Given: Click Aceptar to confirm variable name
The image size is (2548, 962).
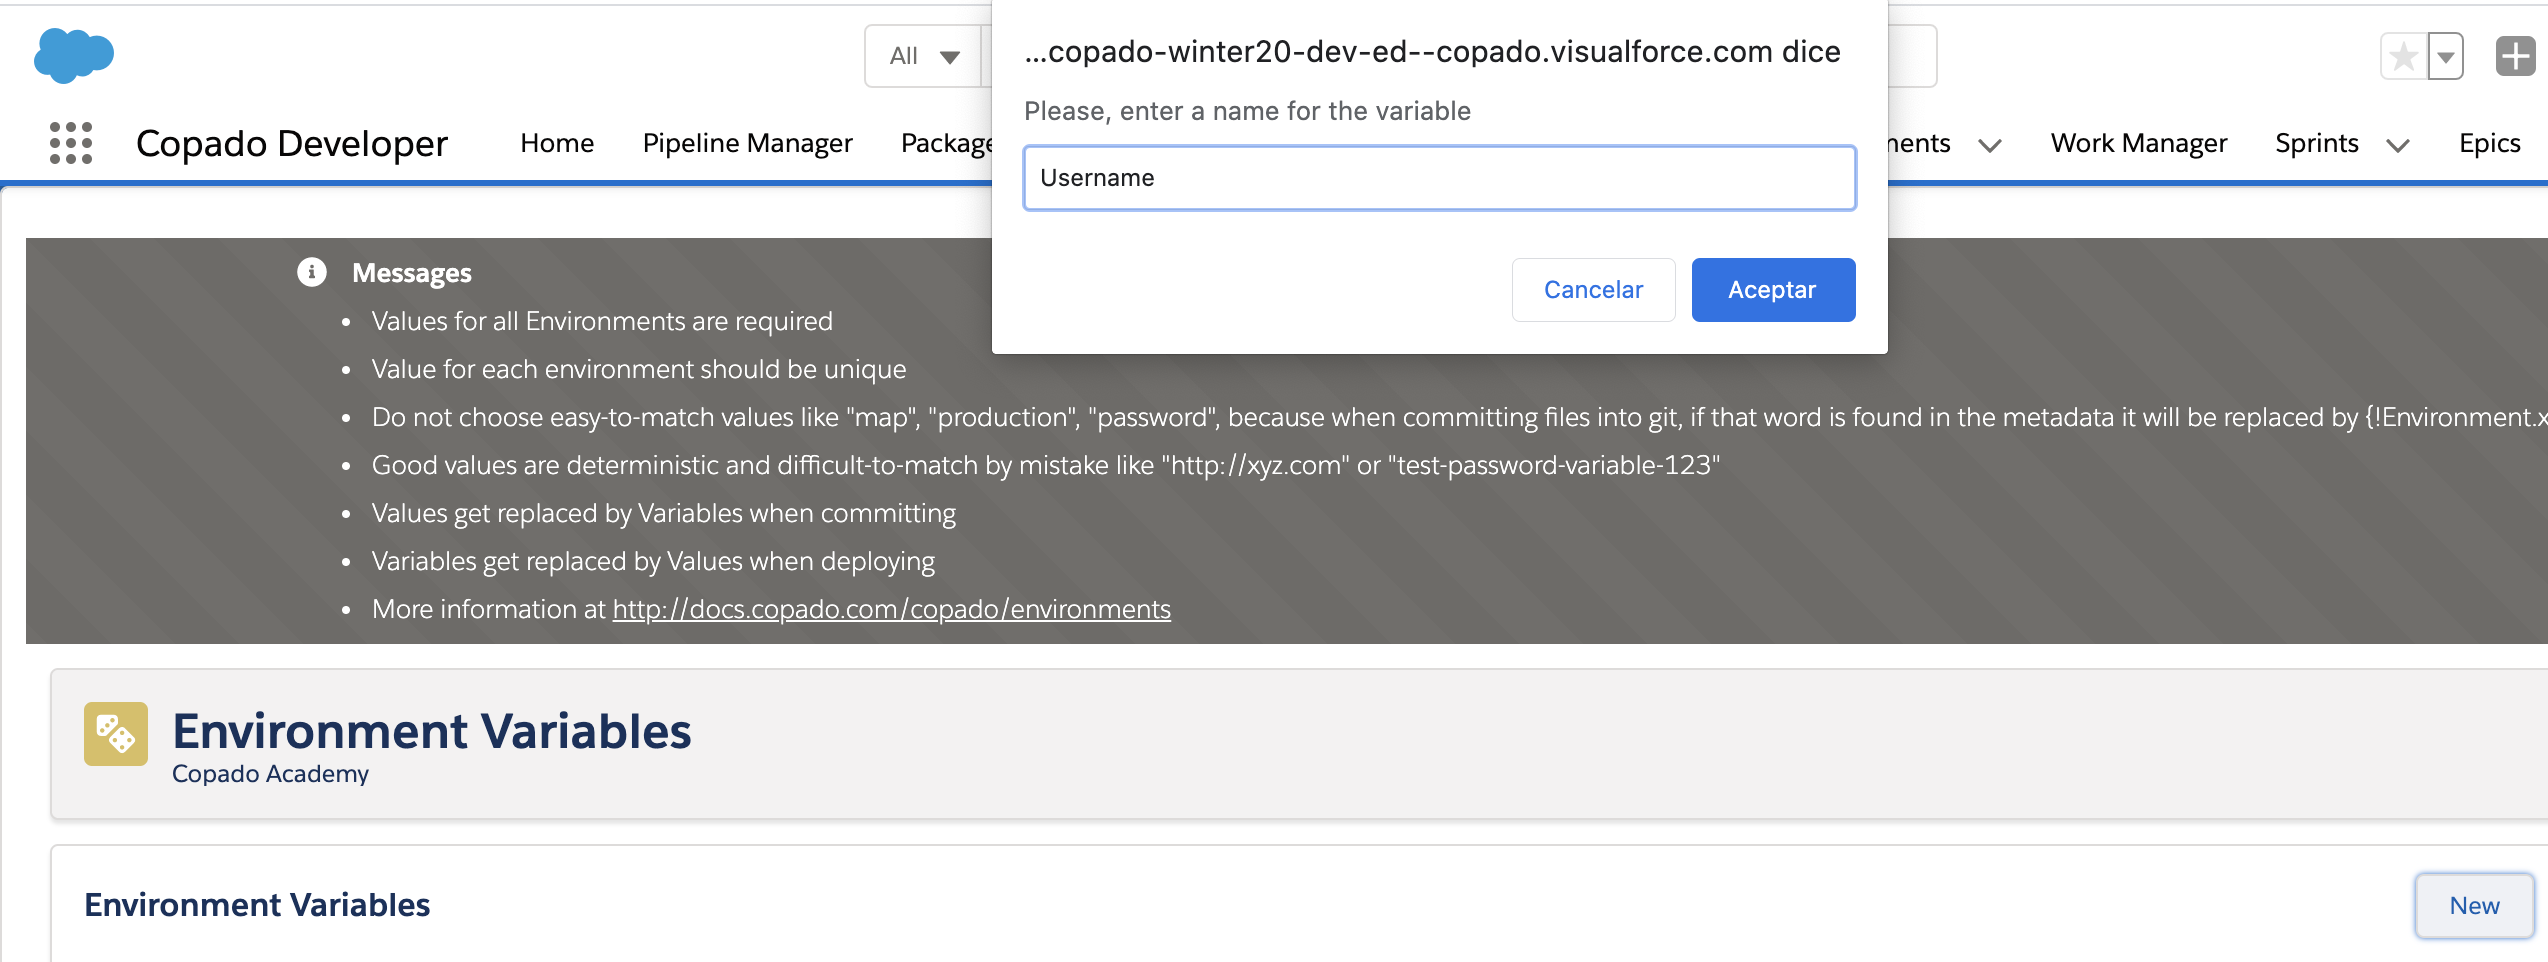Looking at the screenshot, I should 1773,290.
